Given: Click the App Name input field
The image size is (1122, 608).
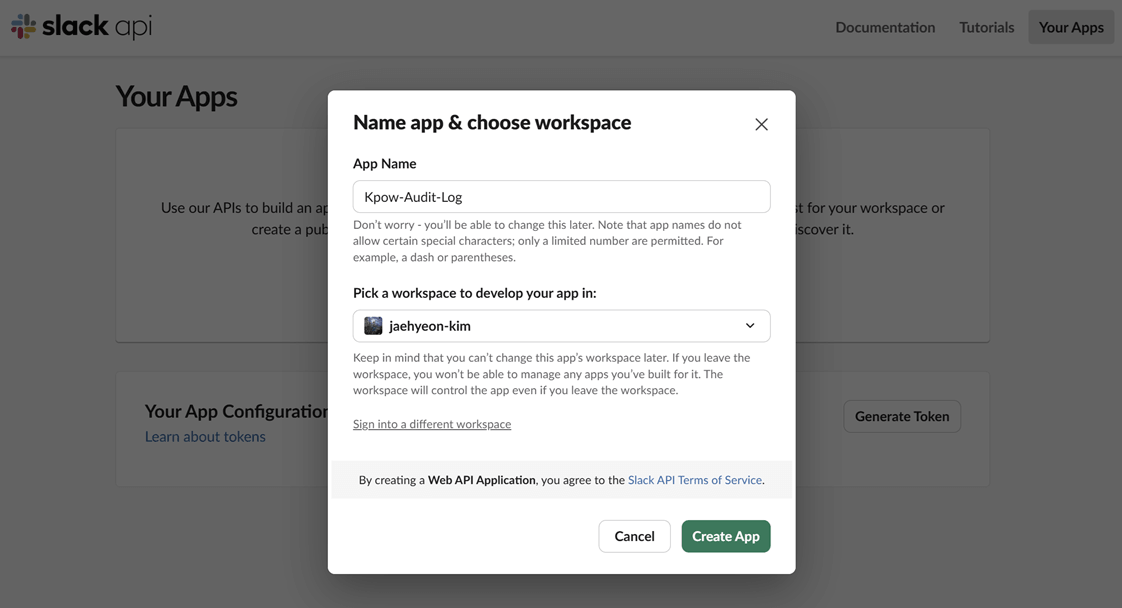Looking at the screenshot, I should (x=561, y=197).
